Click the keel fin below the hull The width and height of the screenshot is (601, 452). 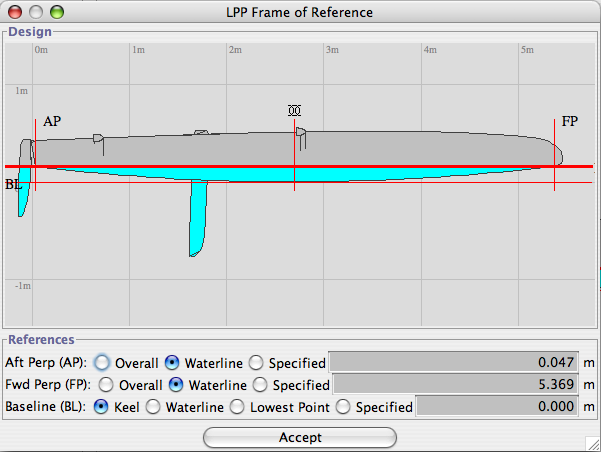(198, 219)
